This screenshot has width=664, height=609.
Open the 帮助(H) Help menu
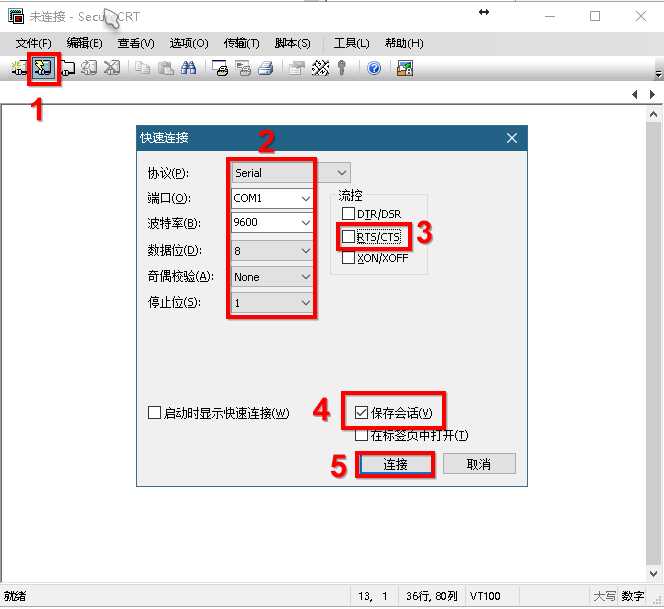(x=404, y=43)
